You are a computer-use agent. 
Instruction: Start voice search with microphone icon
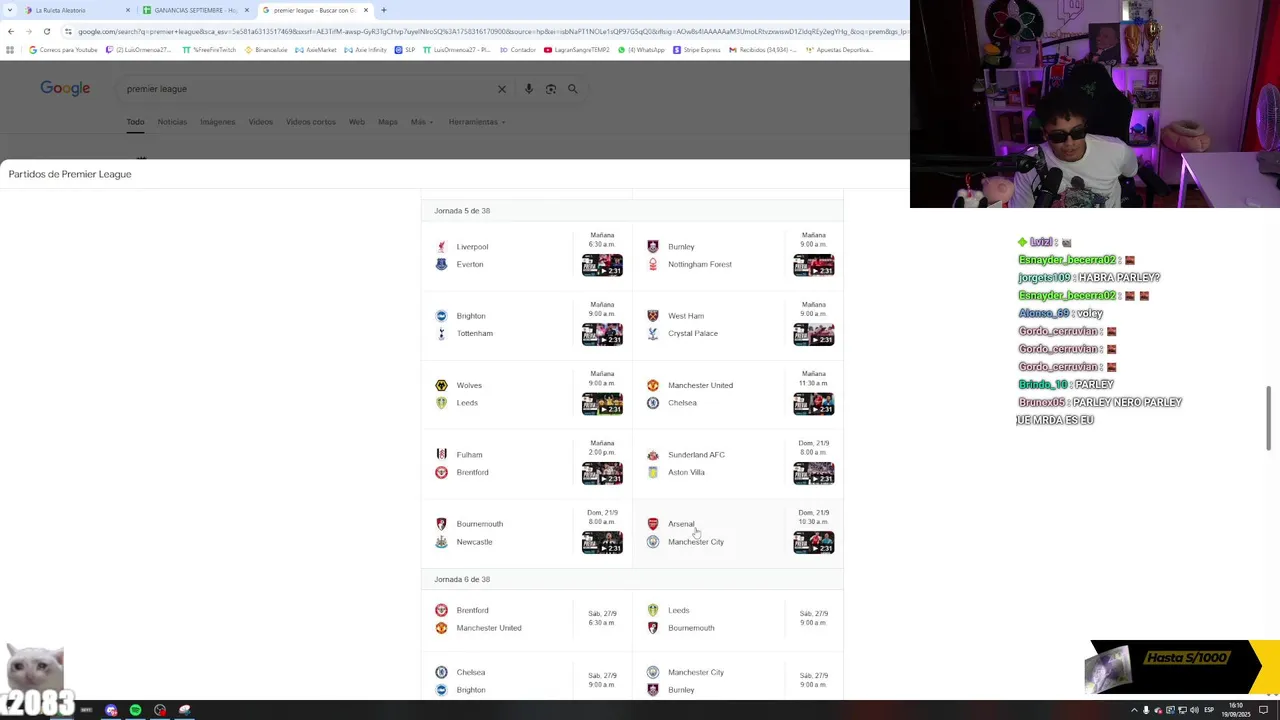pos(529,89)
